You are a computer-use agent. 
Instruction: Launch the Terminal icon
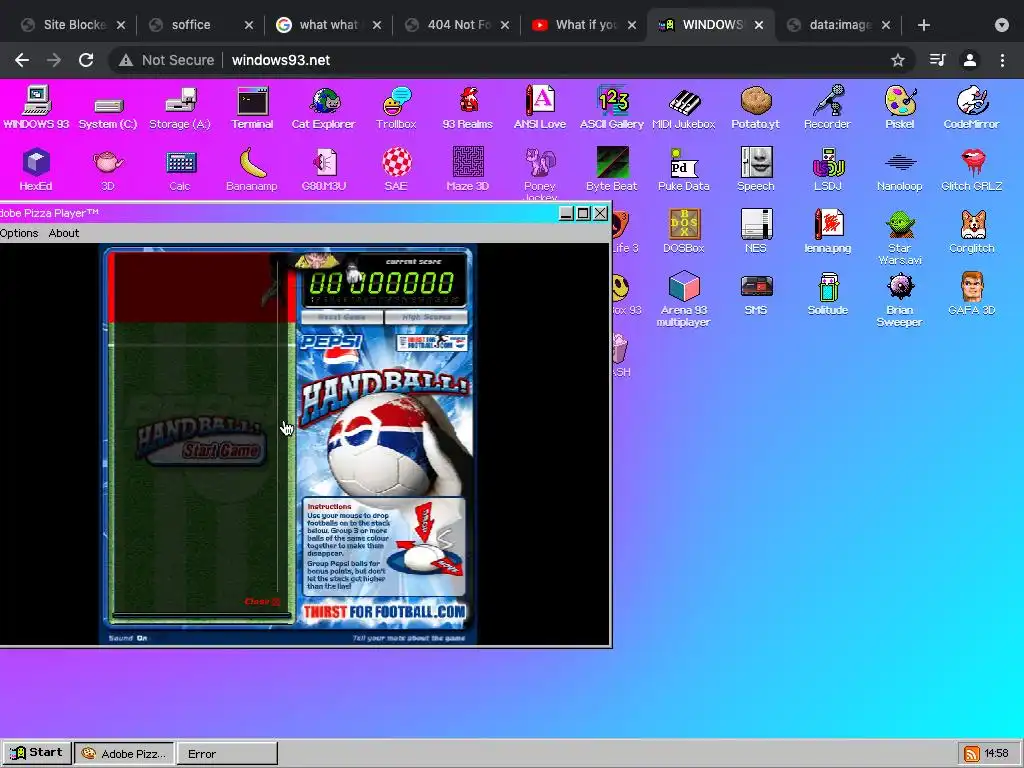coord(252,108)
